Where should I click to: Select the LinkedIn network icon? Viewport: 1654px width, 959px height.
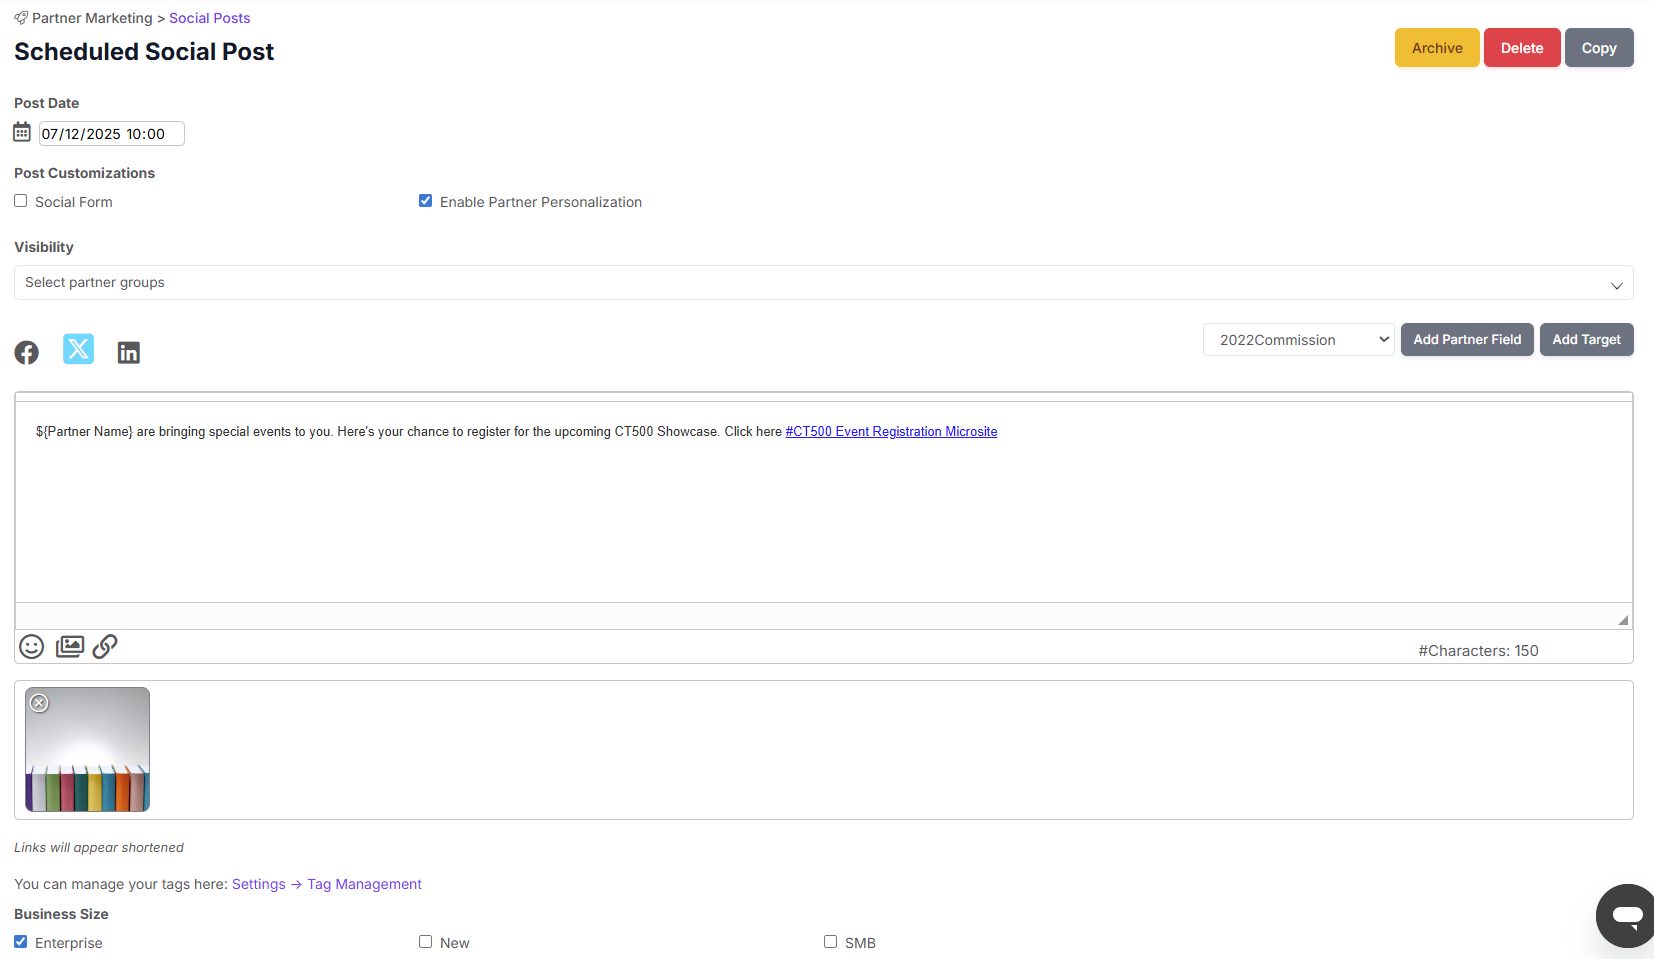[129, 352]
